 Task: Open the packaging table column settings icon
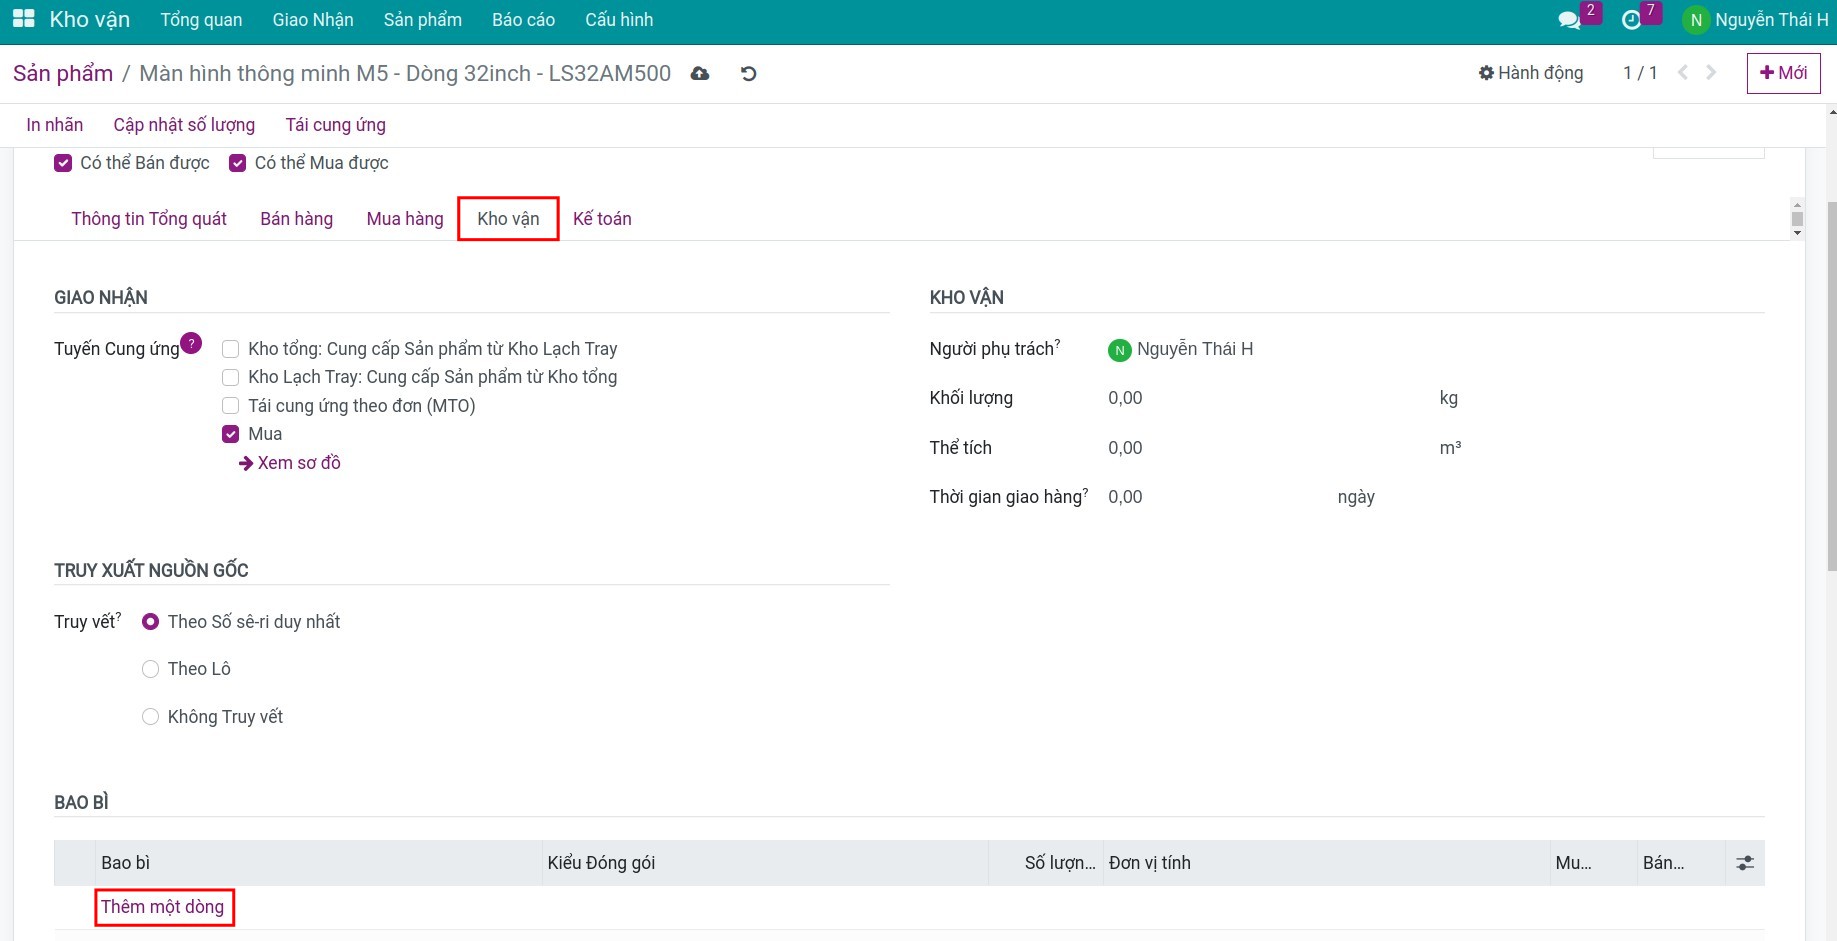[x=1745, y=863]
